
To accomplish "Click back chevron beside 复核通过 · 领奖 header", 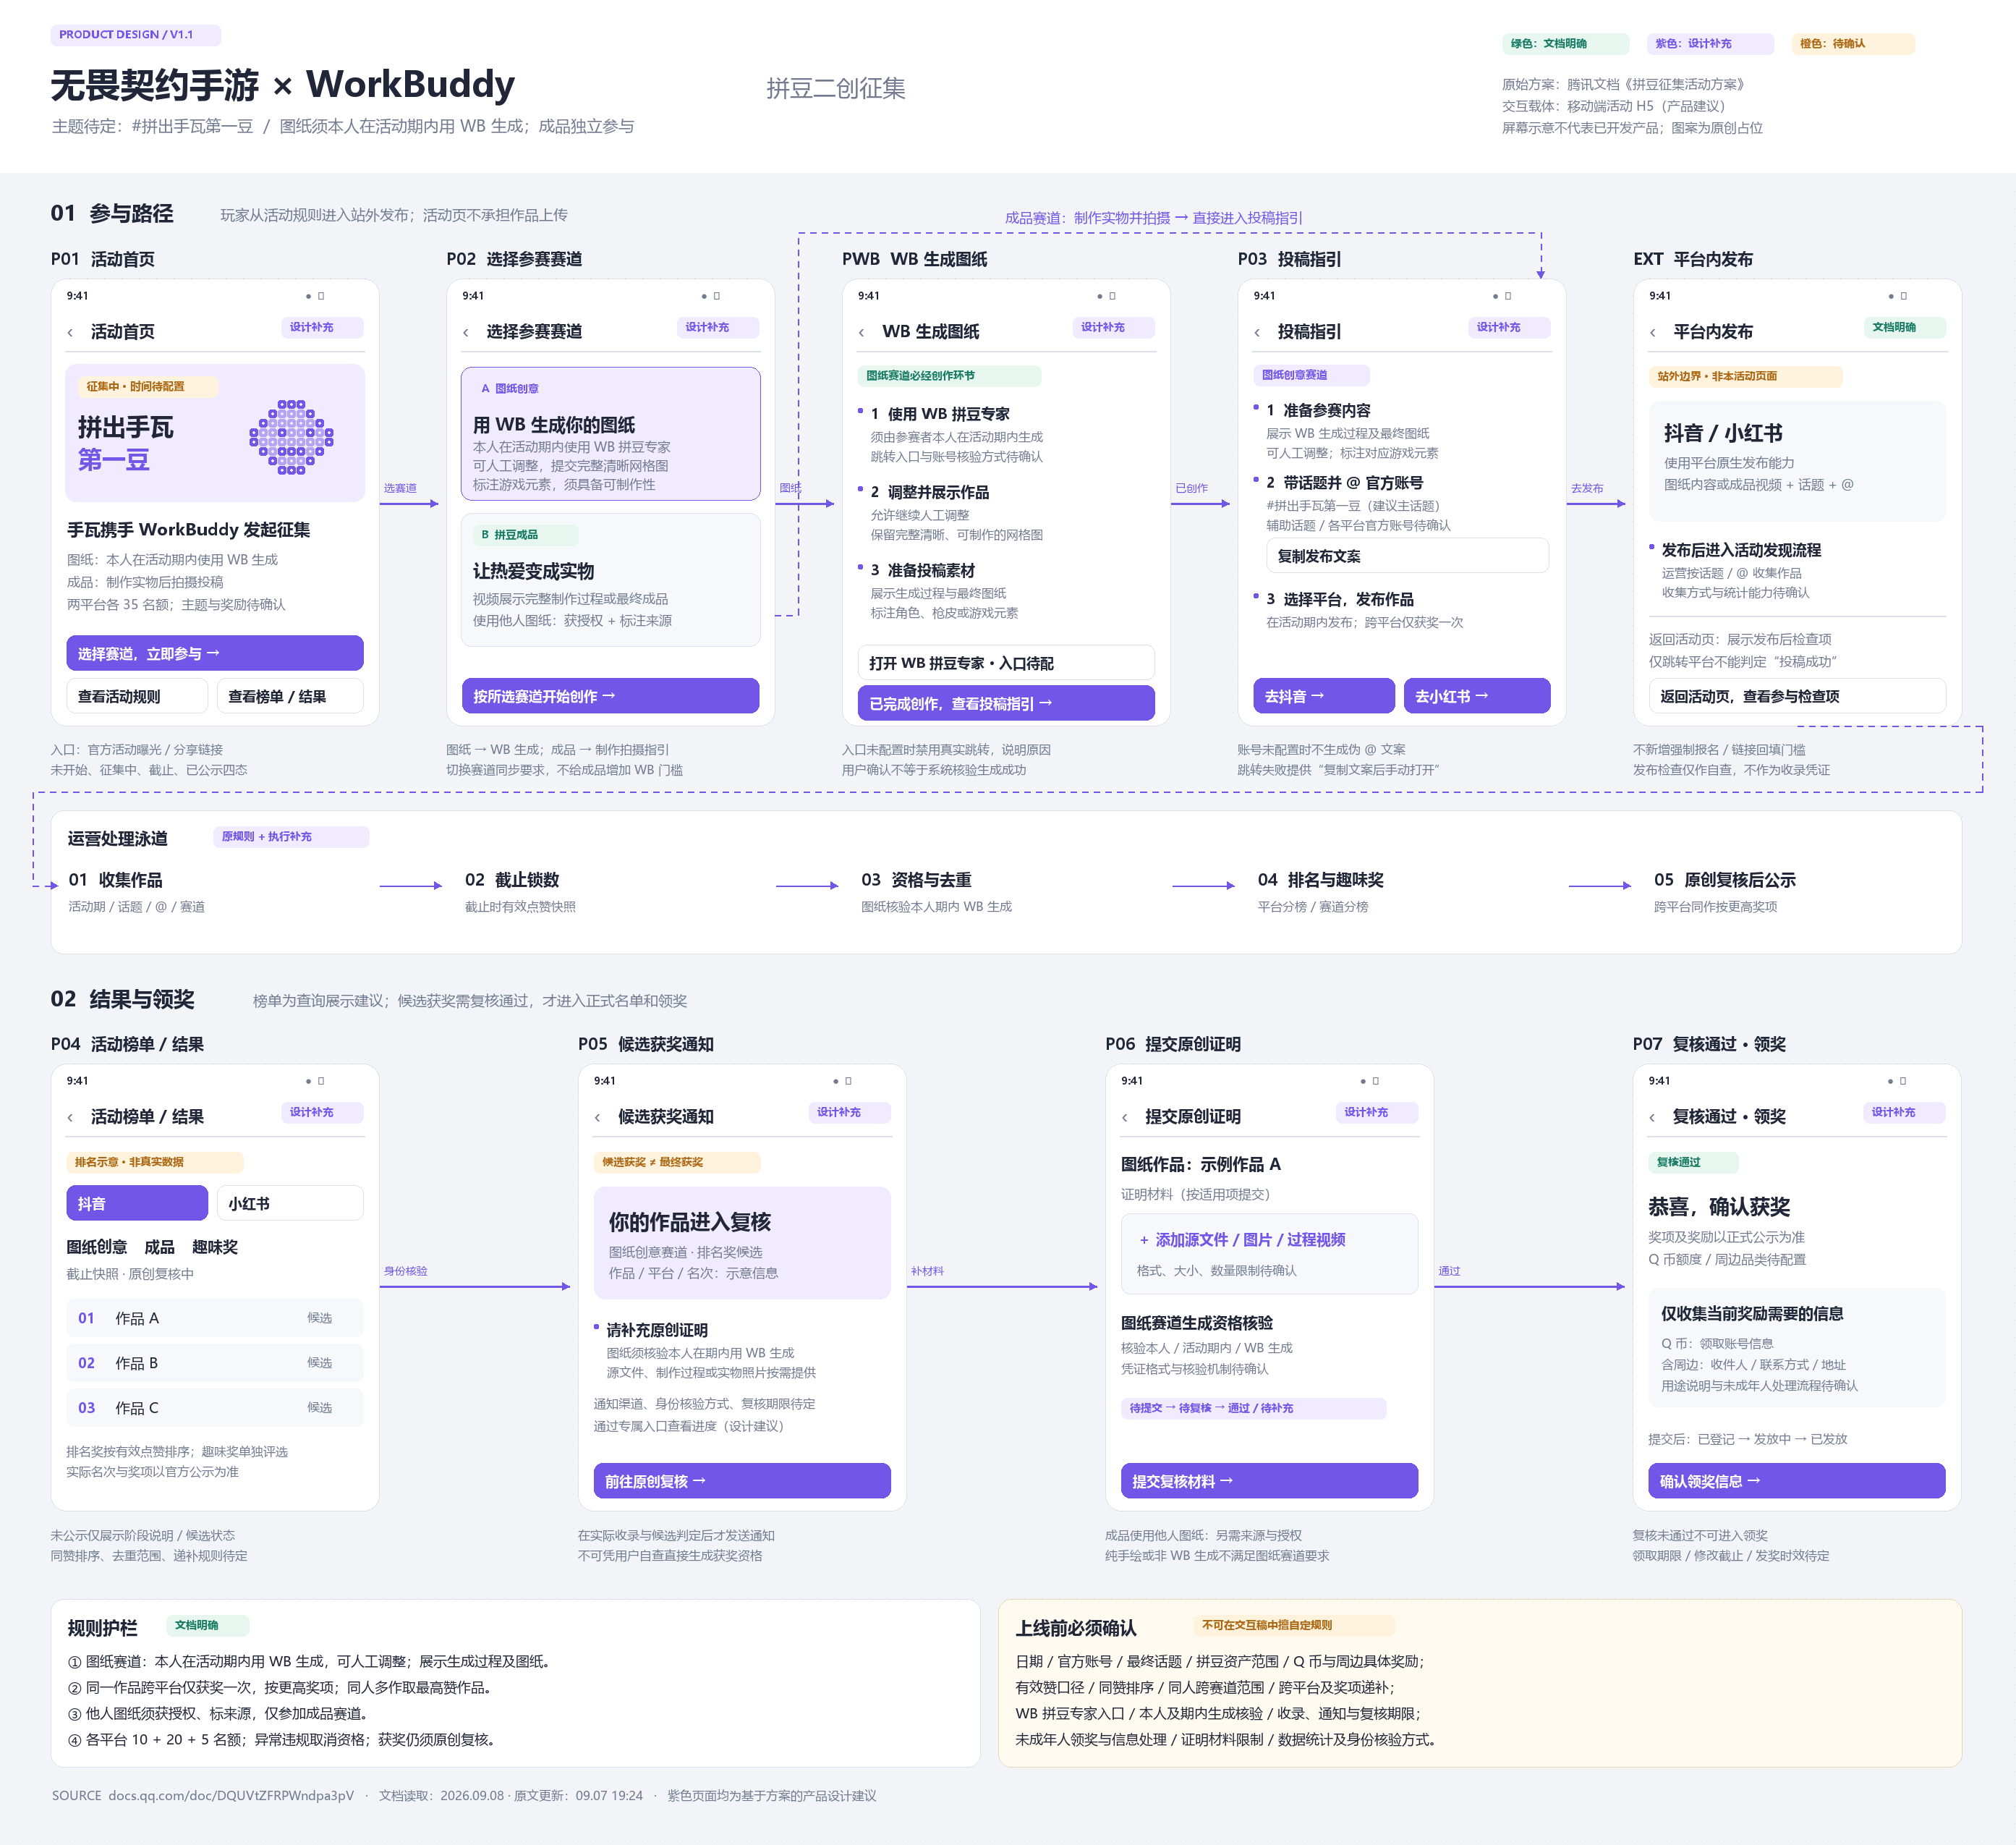I will (x=1652, y=1117).
